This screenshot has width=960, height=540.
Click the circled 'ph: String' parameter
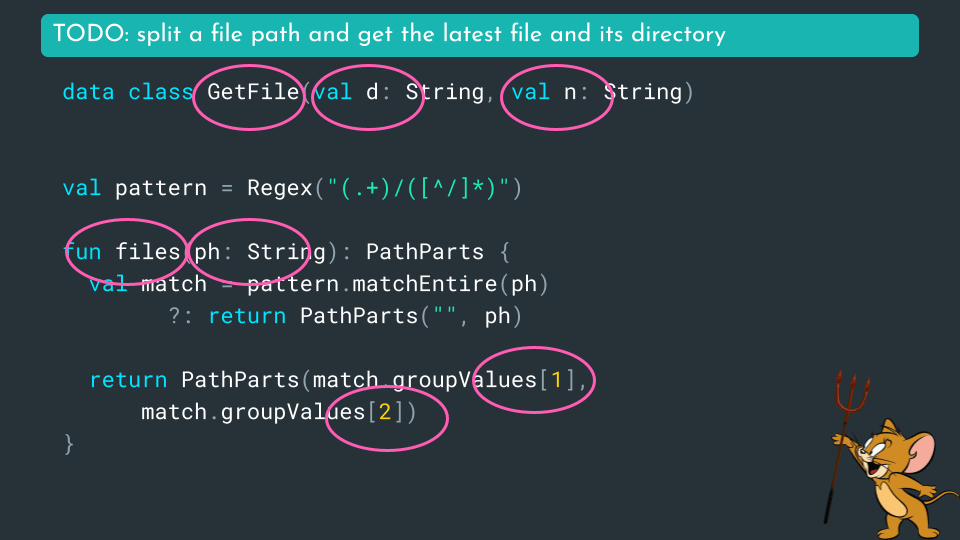point(252,252)
